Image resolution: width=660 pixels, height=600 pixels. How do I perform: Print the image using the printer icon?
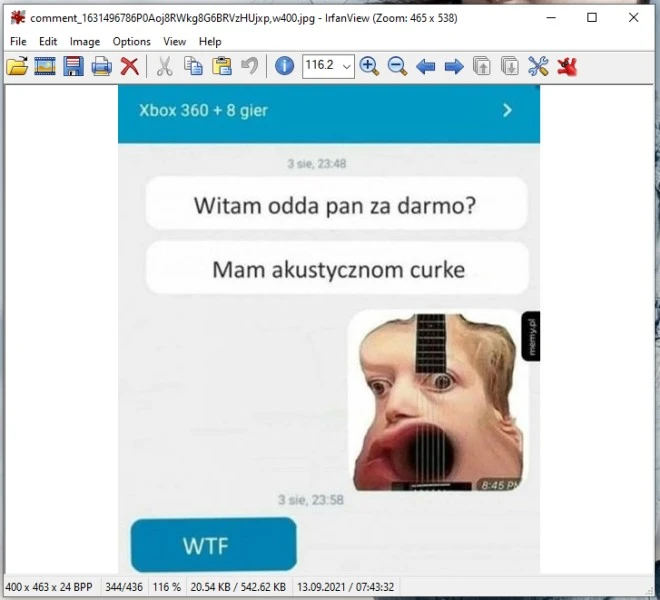tap(101, 66)
